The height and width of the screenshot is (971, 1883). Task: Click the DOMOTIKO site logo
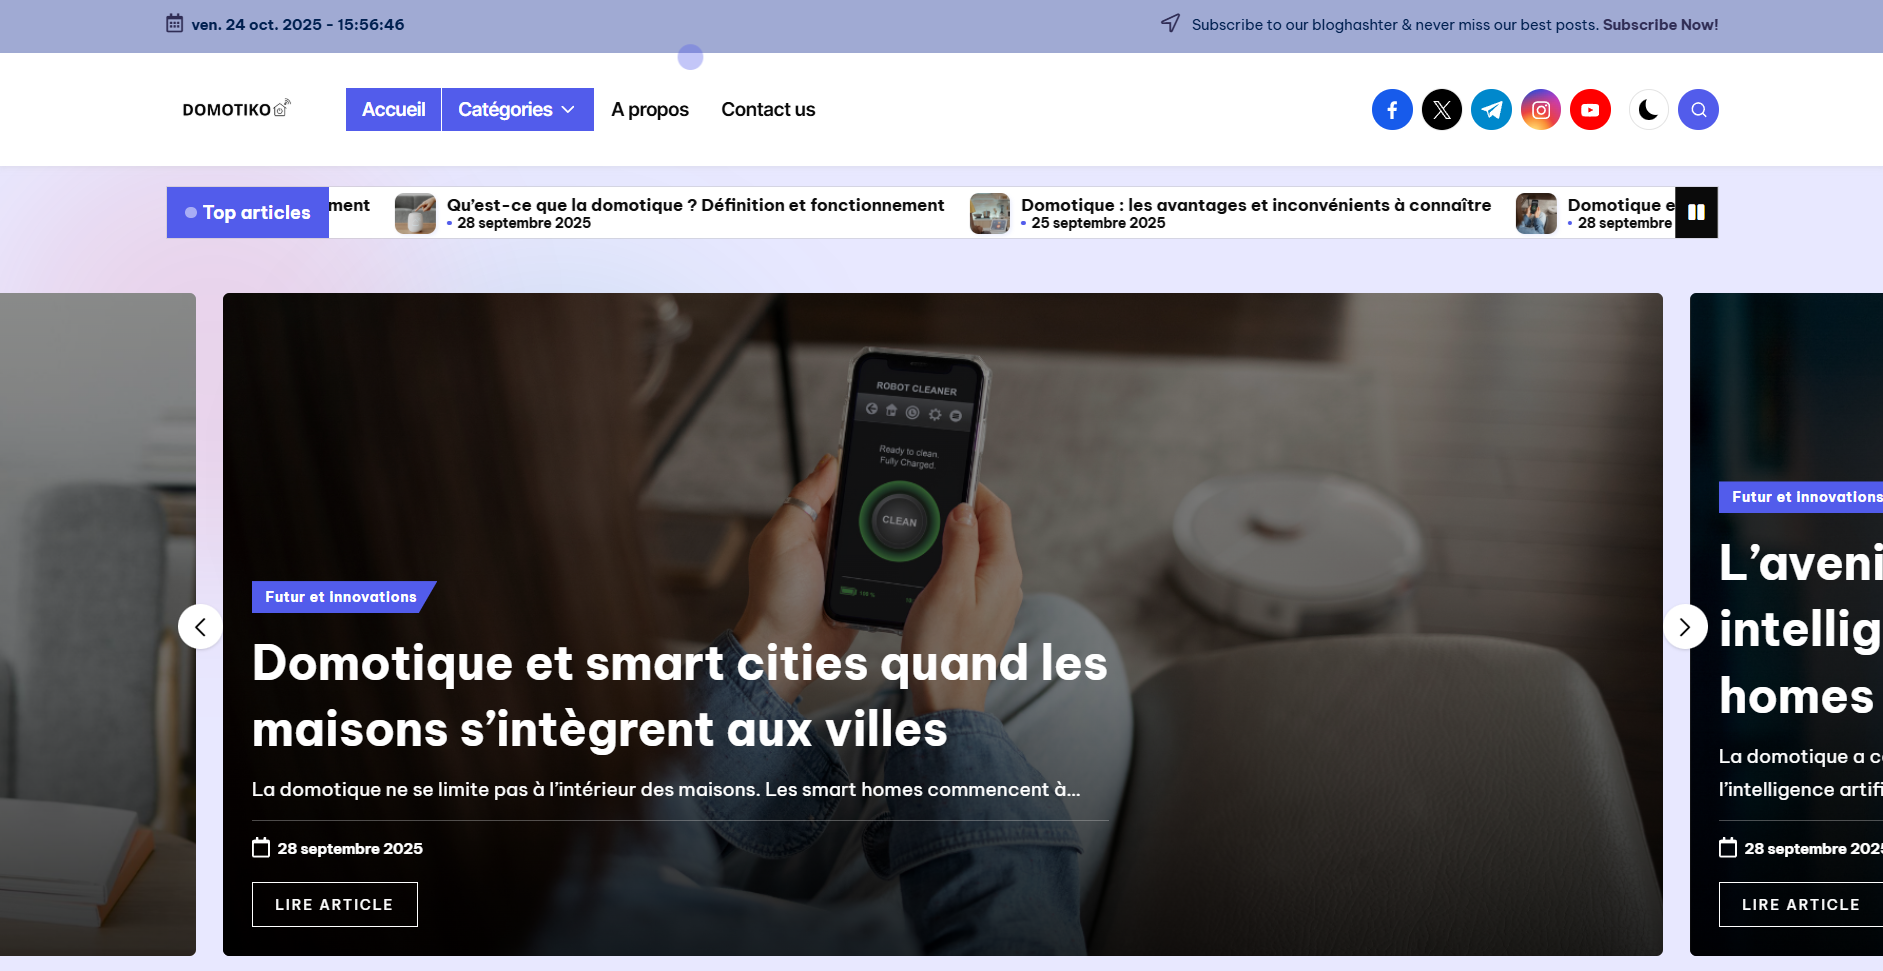237,109
